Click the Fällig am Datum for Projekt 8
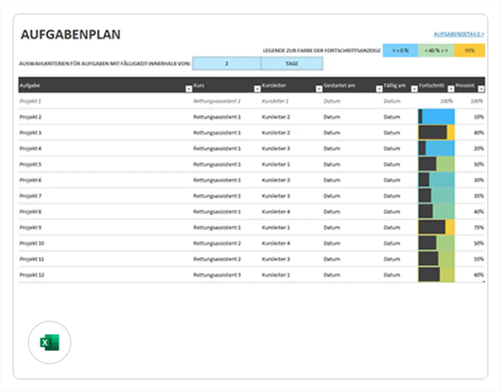This screenshot has height=392, width=500. pos(392,212)
